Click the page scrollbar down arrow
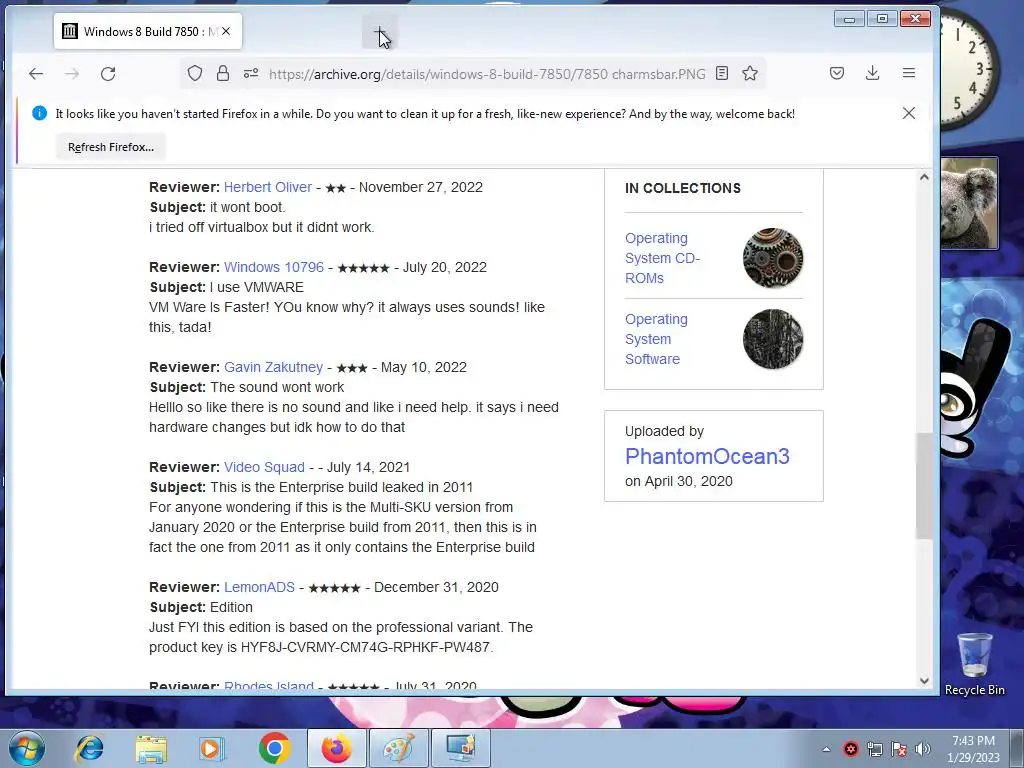 [923, 680]
